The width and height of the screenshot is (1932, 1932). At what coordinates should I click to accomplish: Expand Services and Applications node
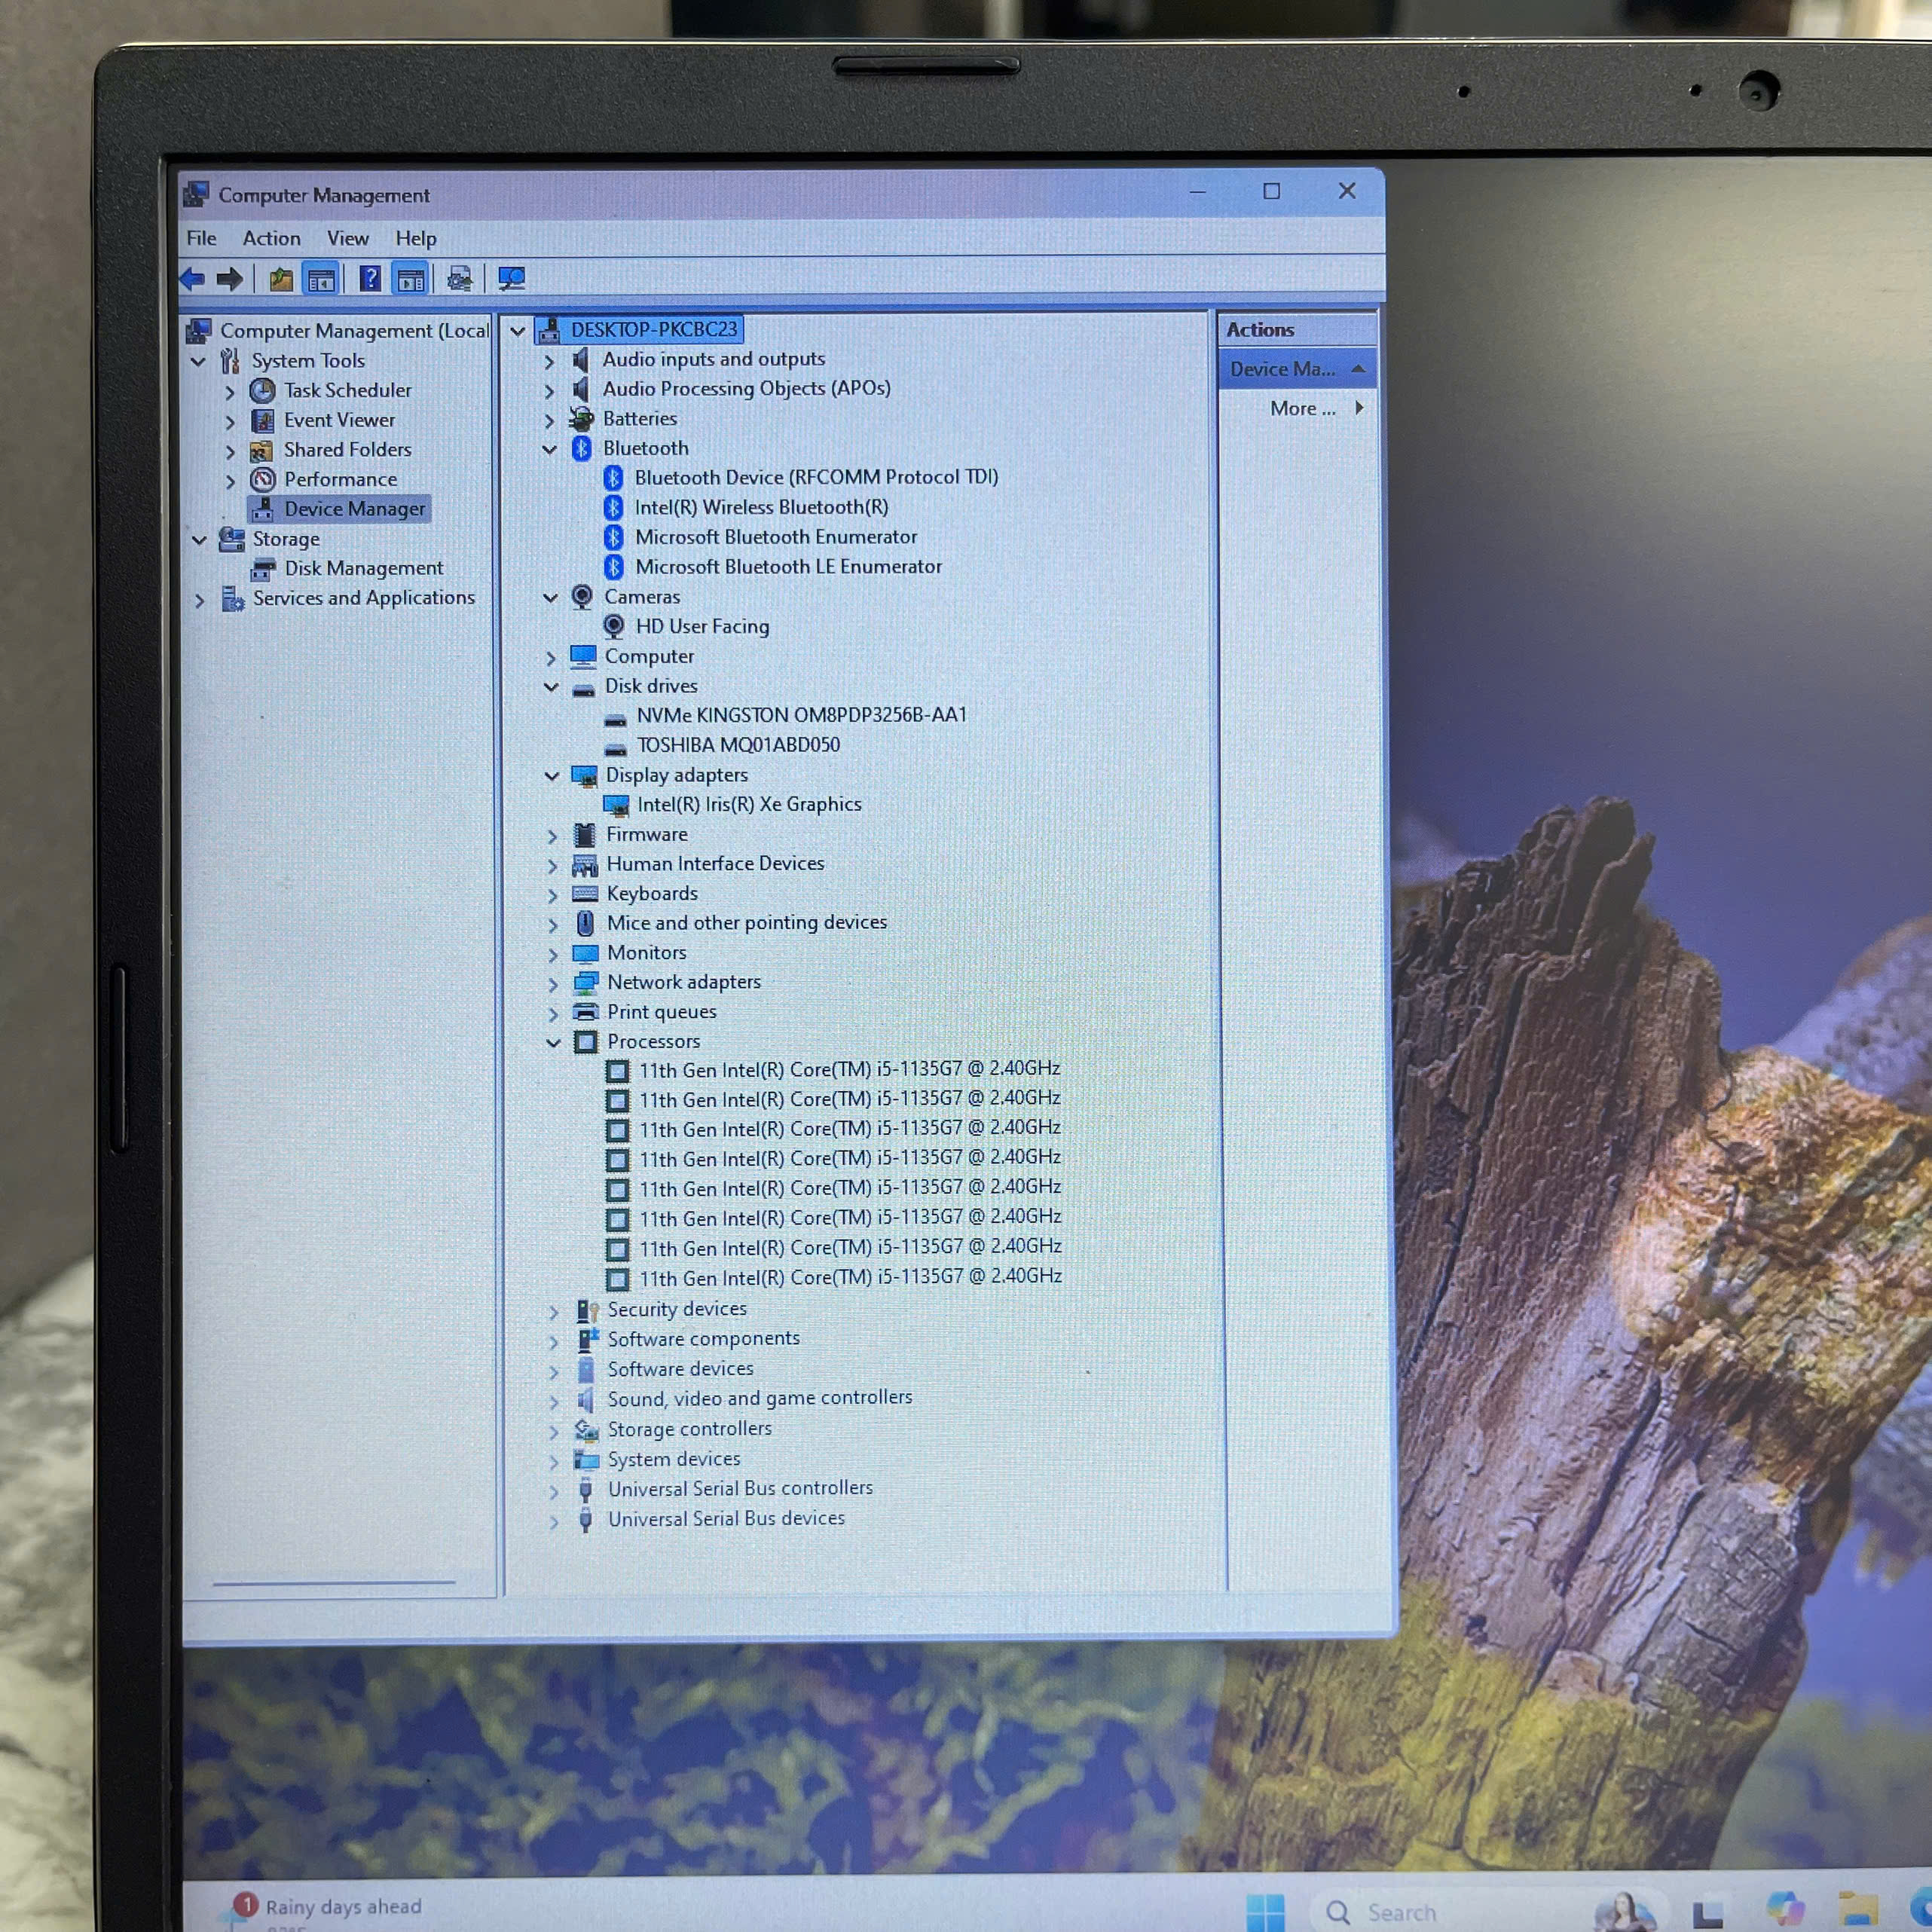199,600
